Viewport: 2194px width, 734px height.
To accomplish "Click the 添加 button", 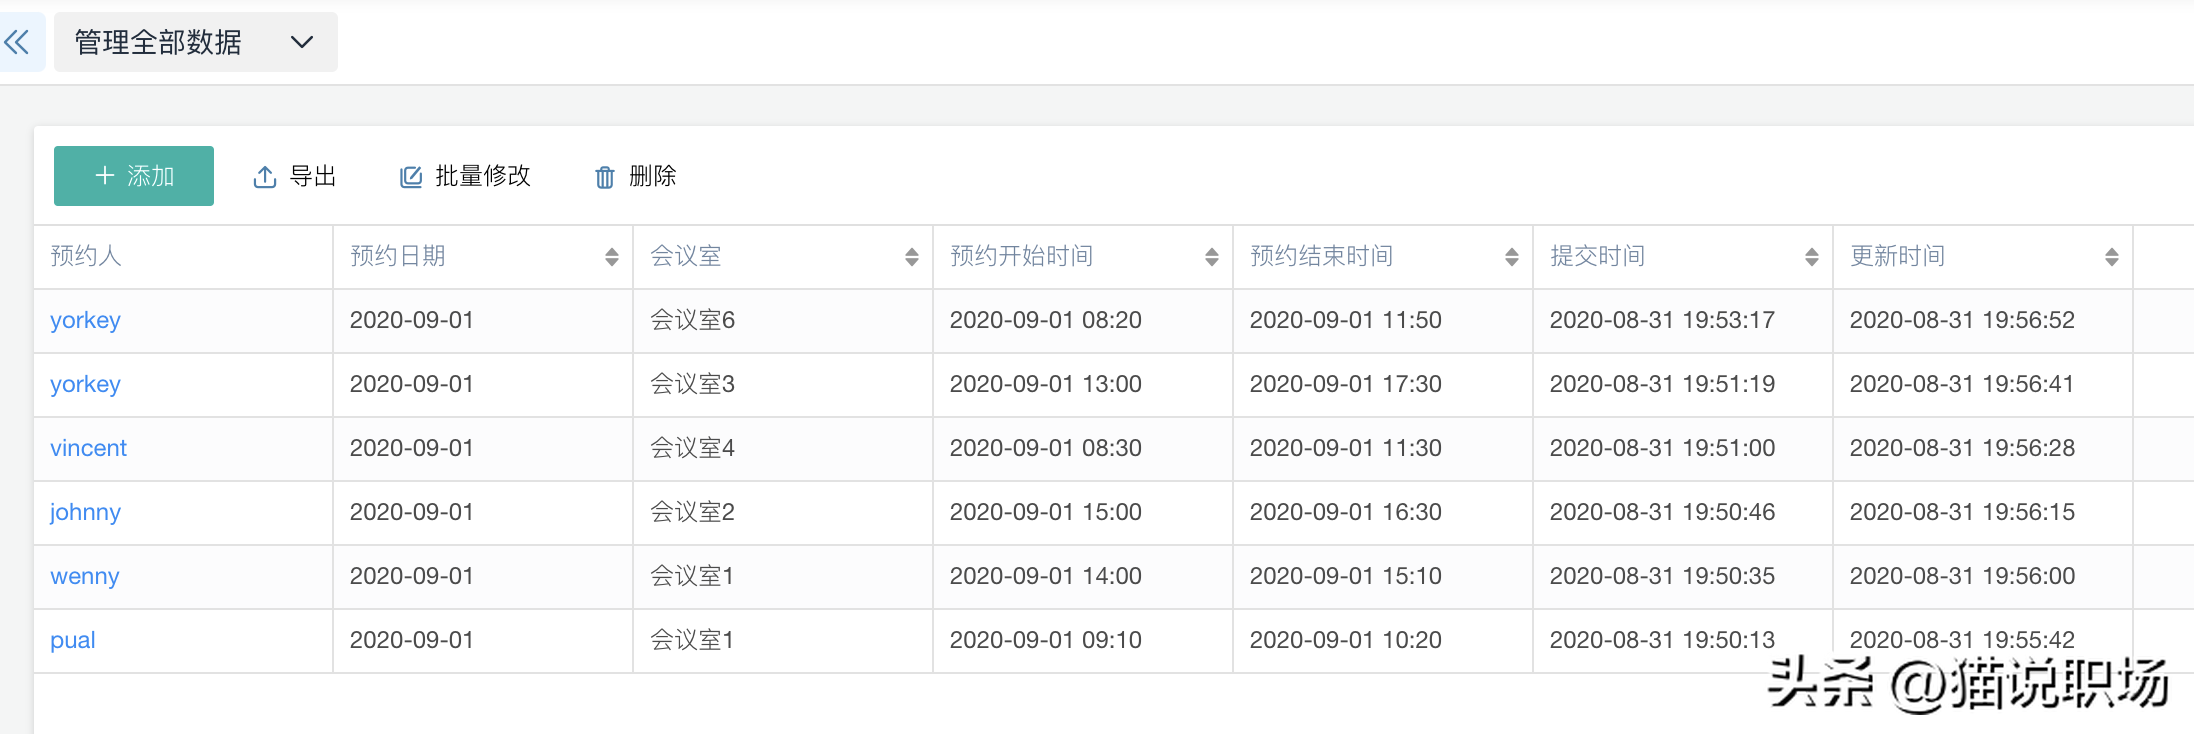I will [134, 176].
